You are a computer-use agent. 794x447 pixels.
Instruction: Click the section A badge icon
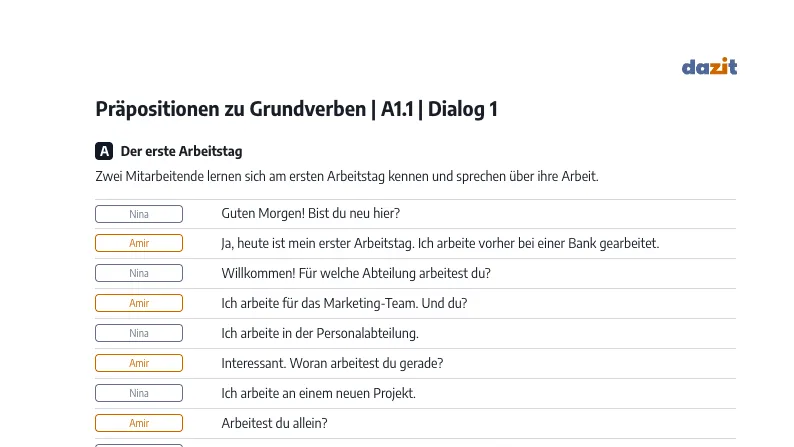[x=104, y=151]
